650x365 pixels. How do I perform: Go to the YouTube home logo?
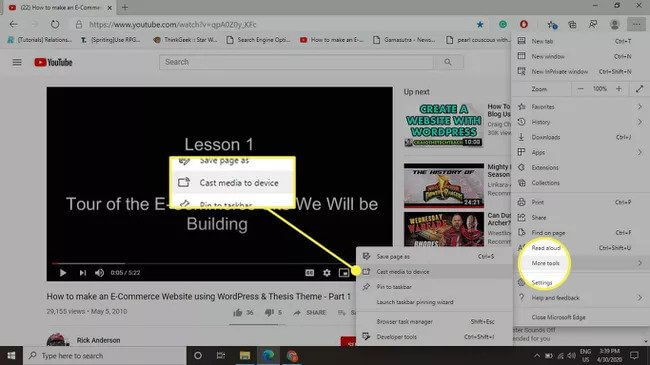click(53, 62)
